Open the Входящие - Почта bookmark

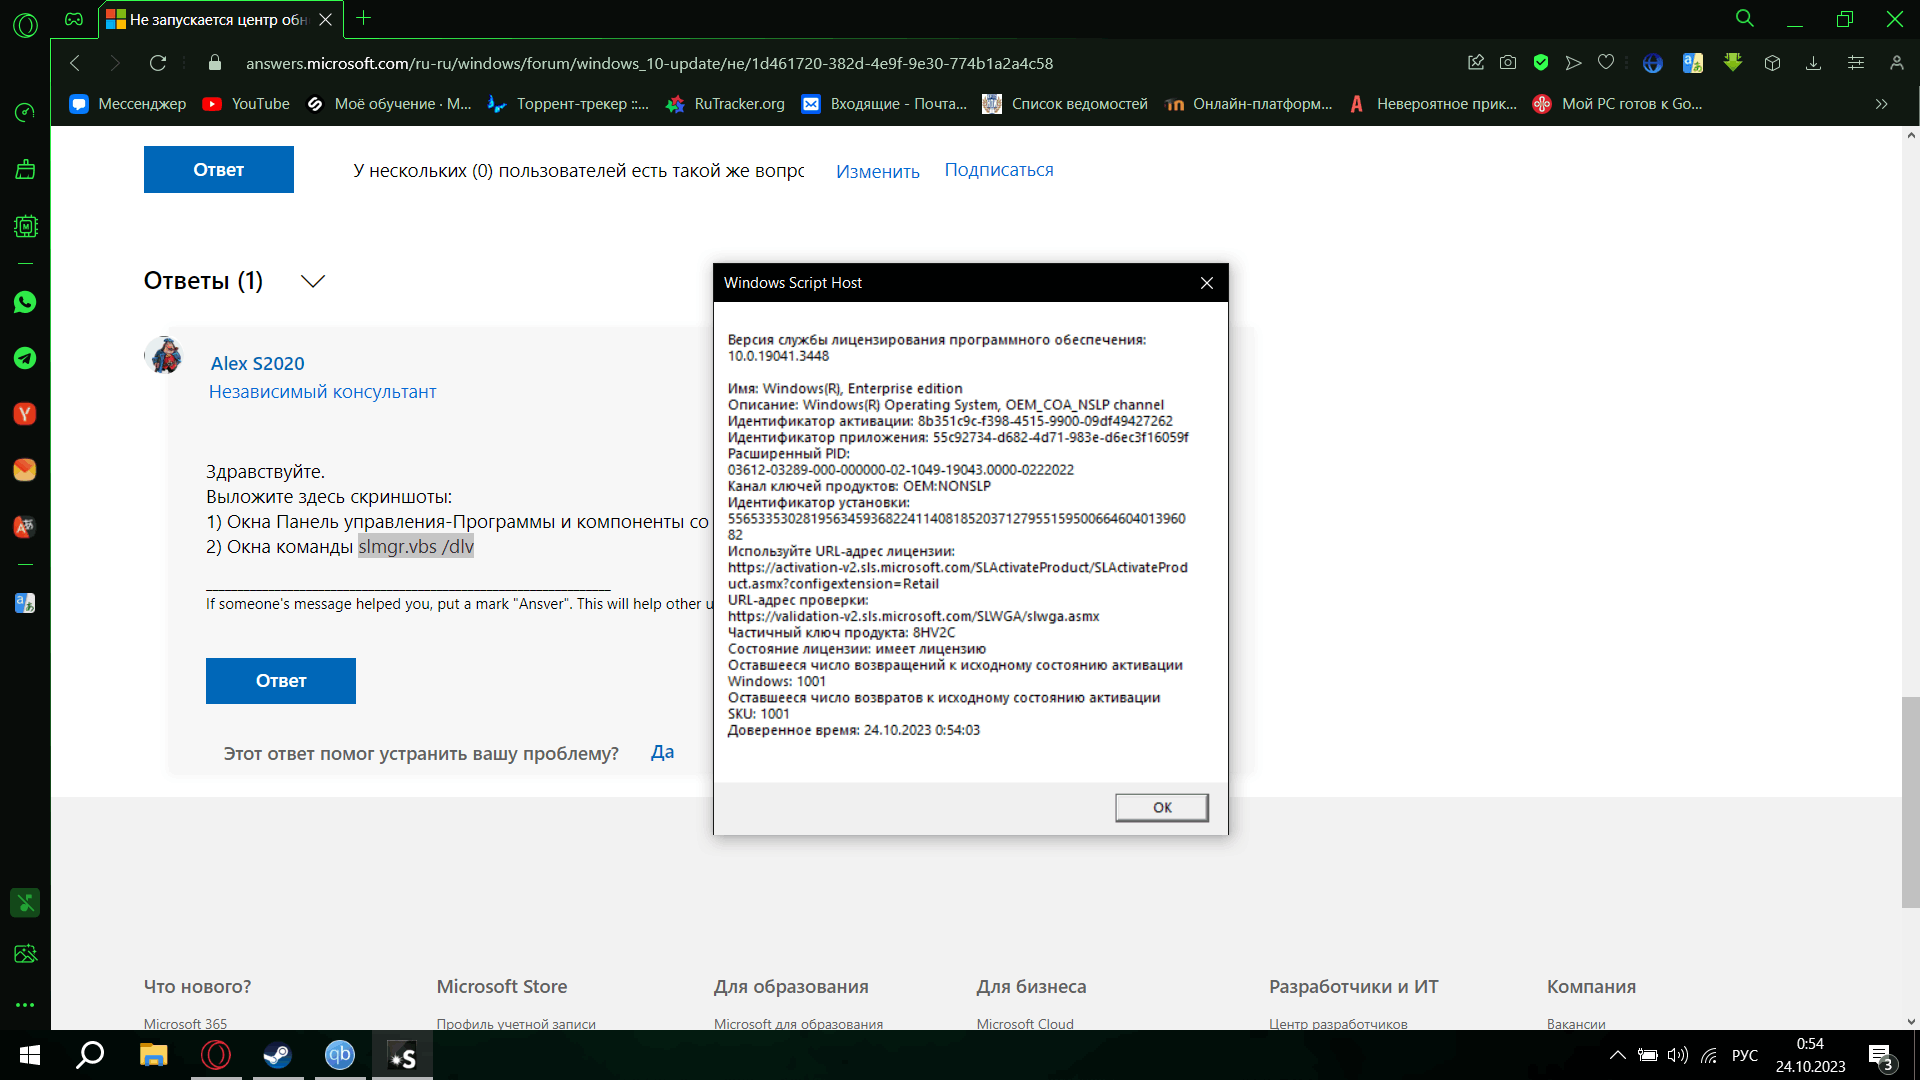click(884, 104)
